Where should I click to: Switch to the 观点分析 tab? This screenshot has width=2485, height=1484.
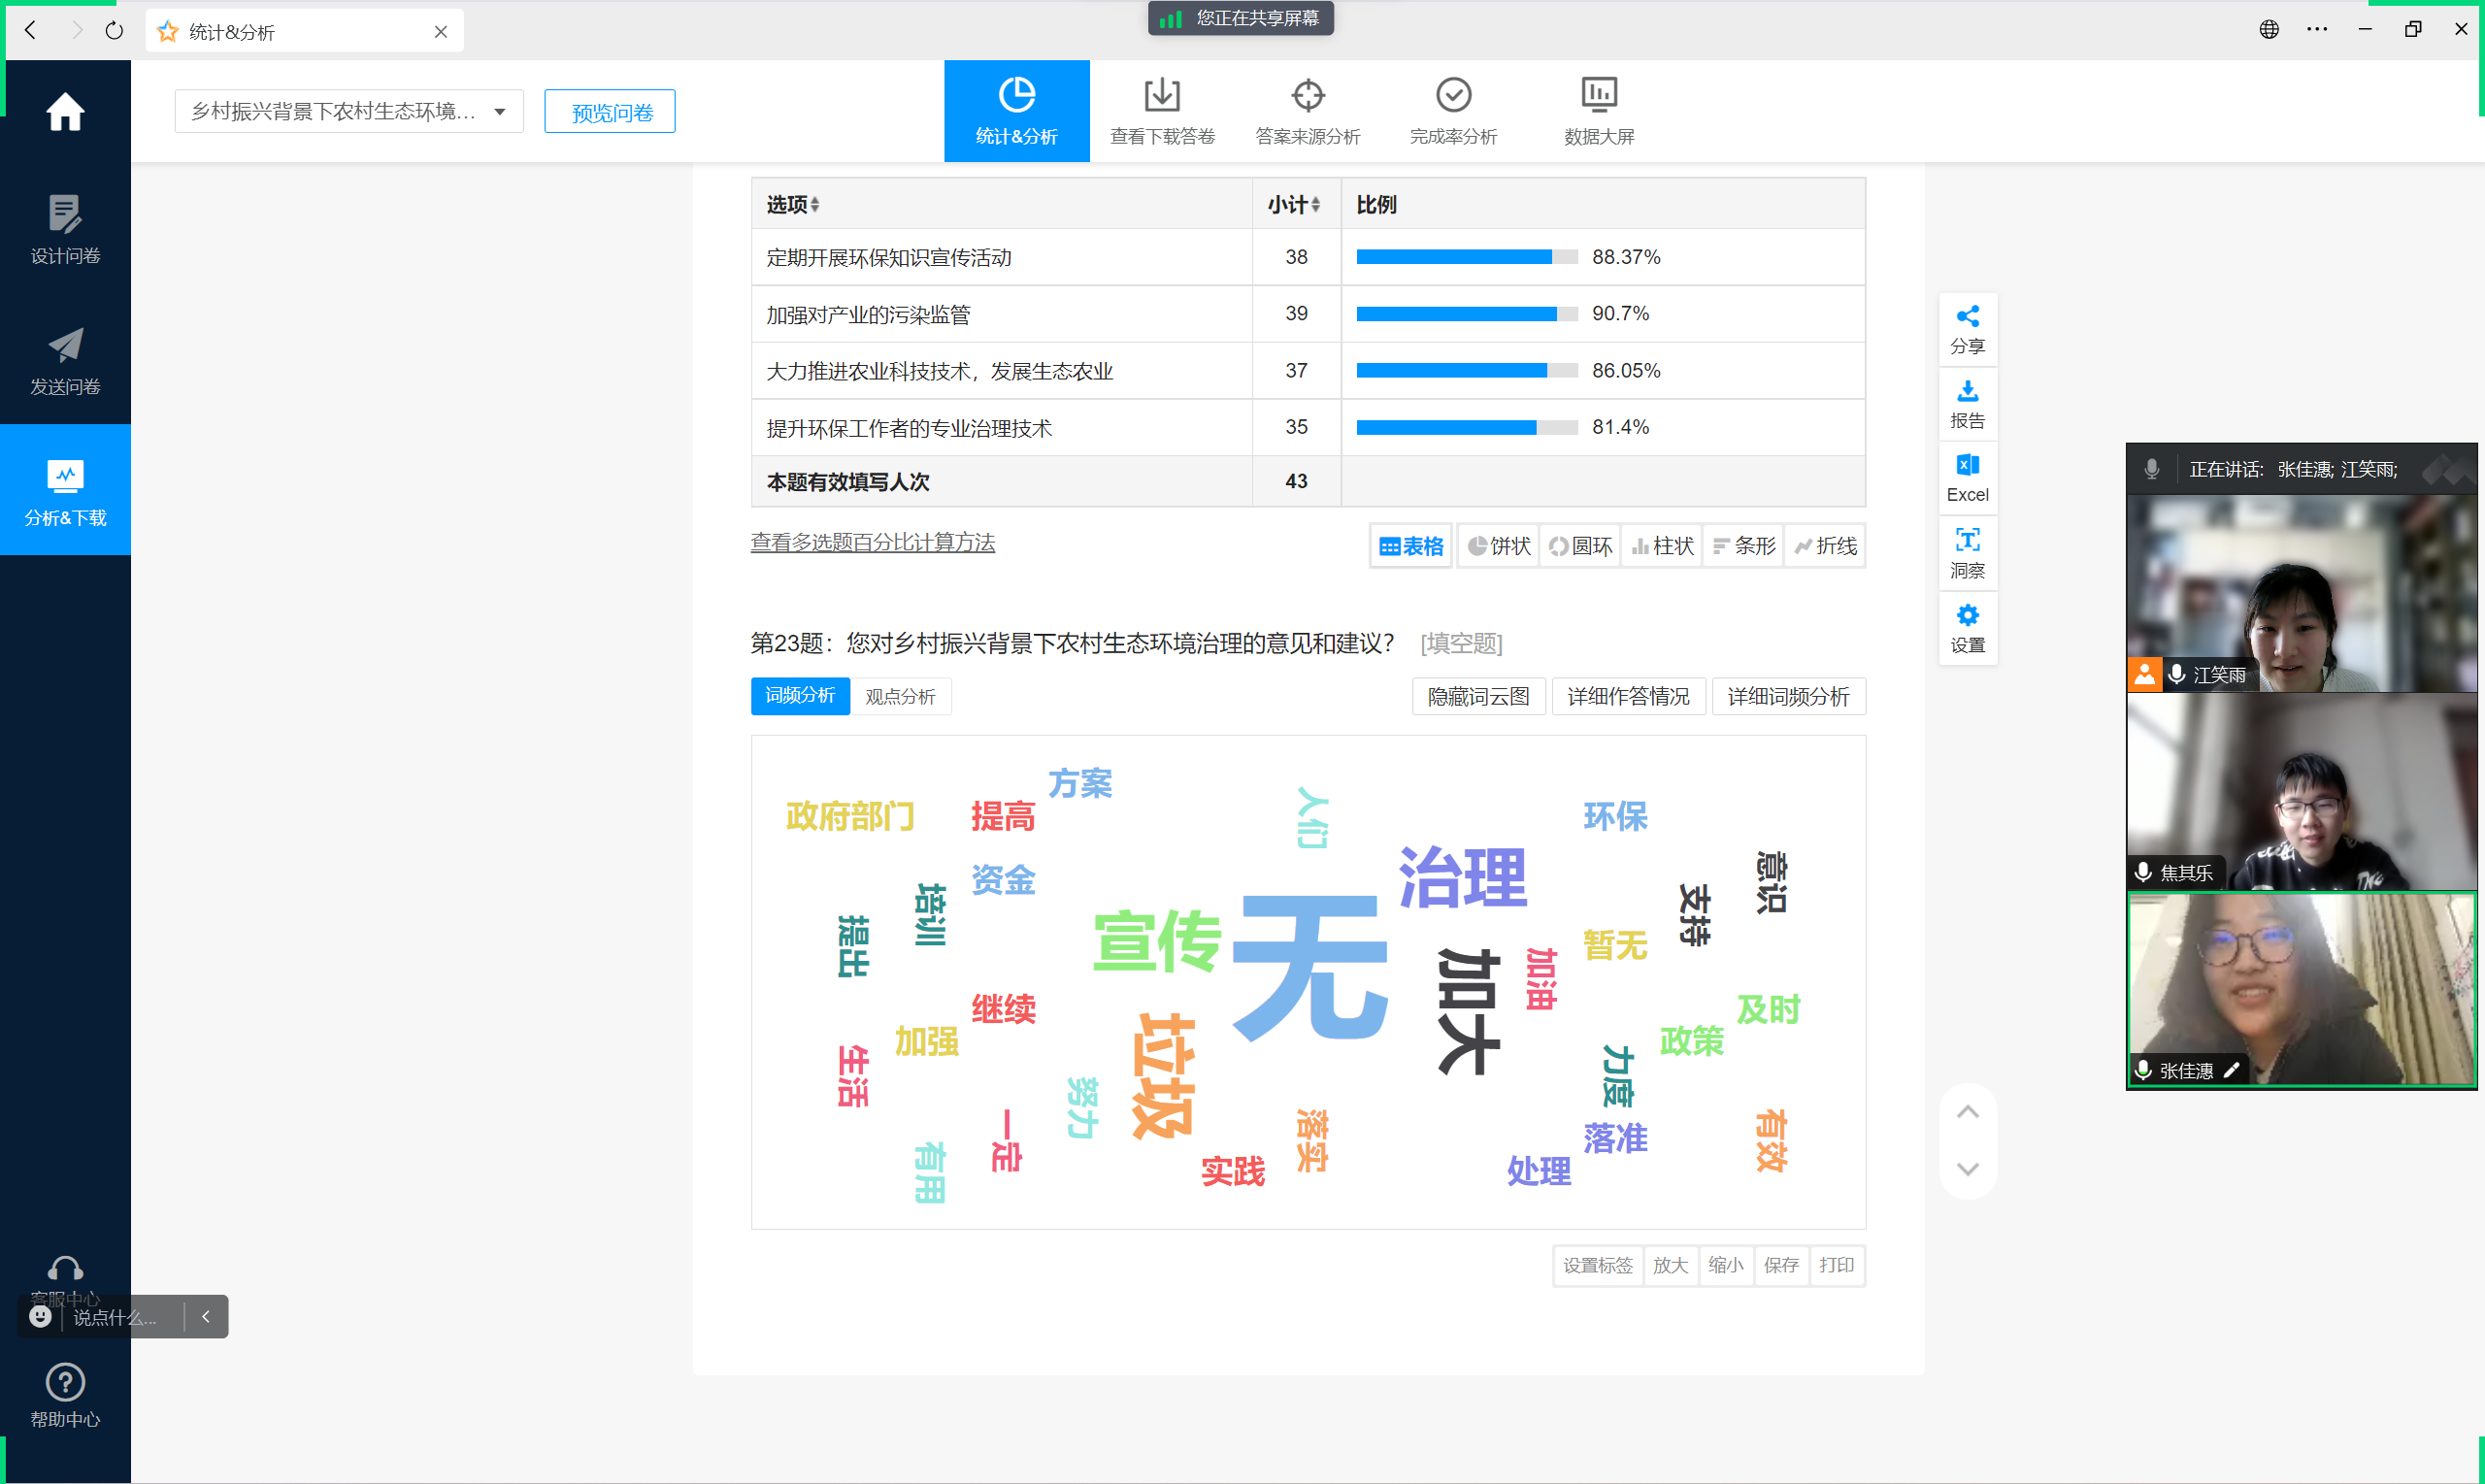pyautogui.click(x=899, y=696)
